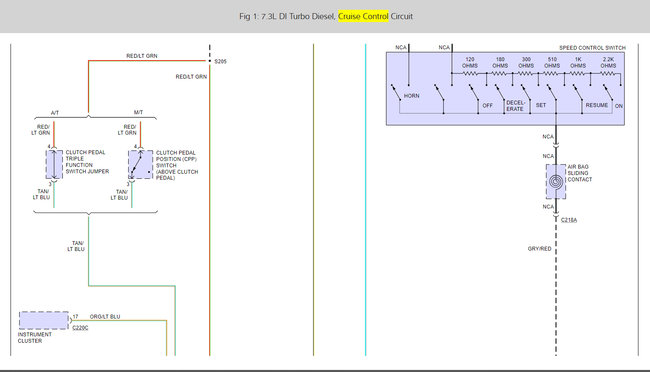The width and height of the screenshot is (650, 372).
Task: Select the highlighted 'Cruise Control' words in title
Action: pyautogui.click(x=363, y=16)
